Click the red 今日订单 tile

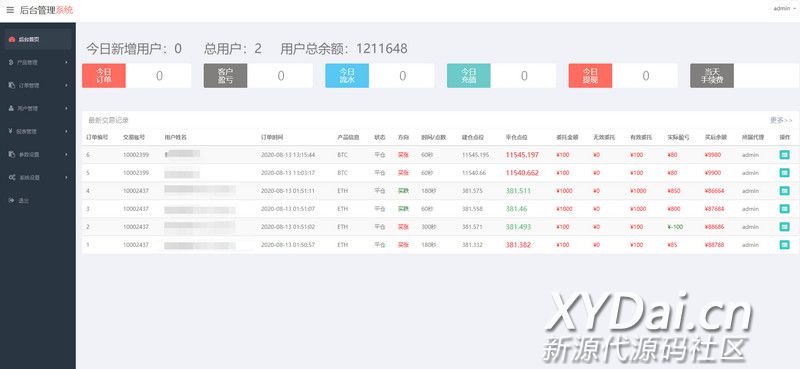tap(104, 76)
